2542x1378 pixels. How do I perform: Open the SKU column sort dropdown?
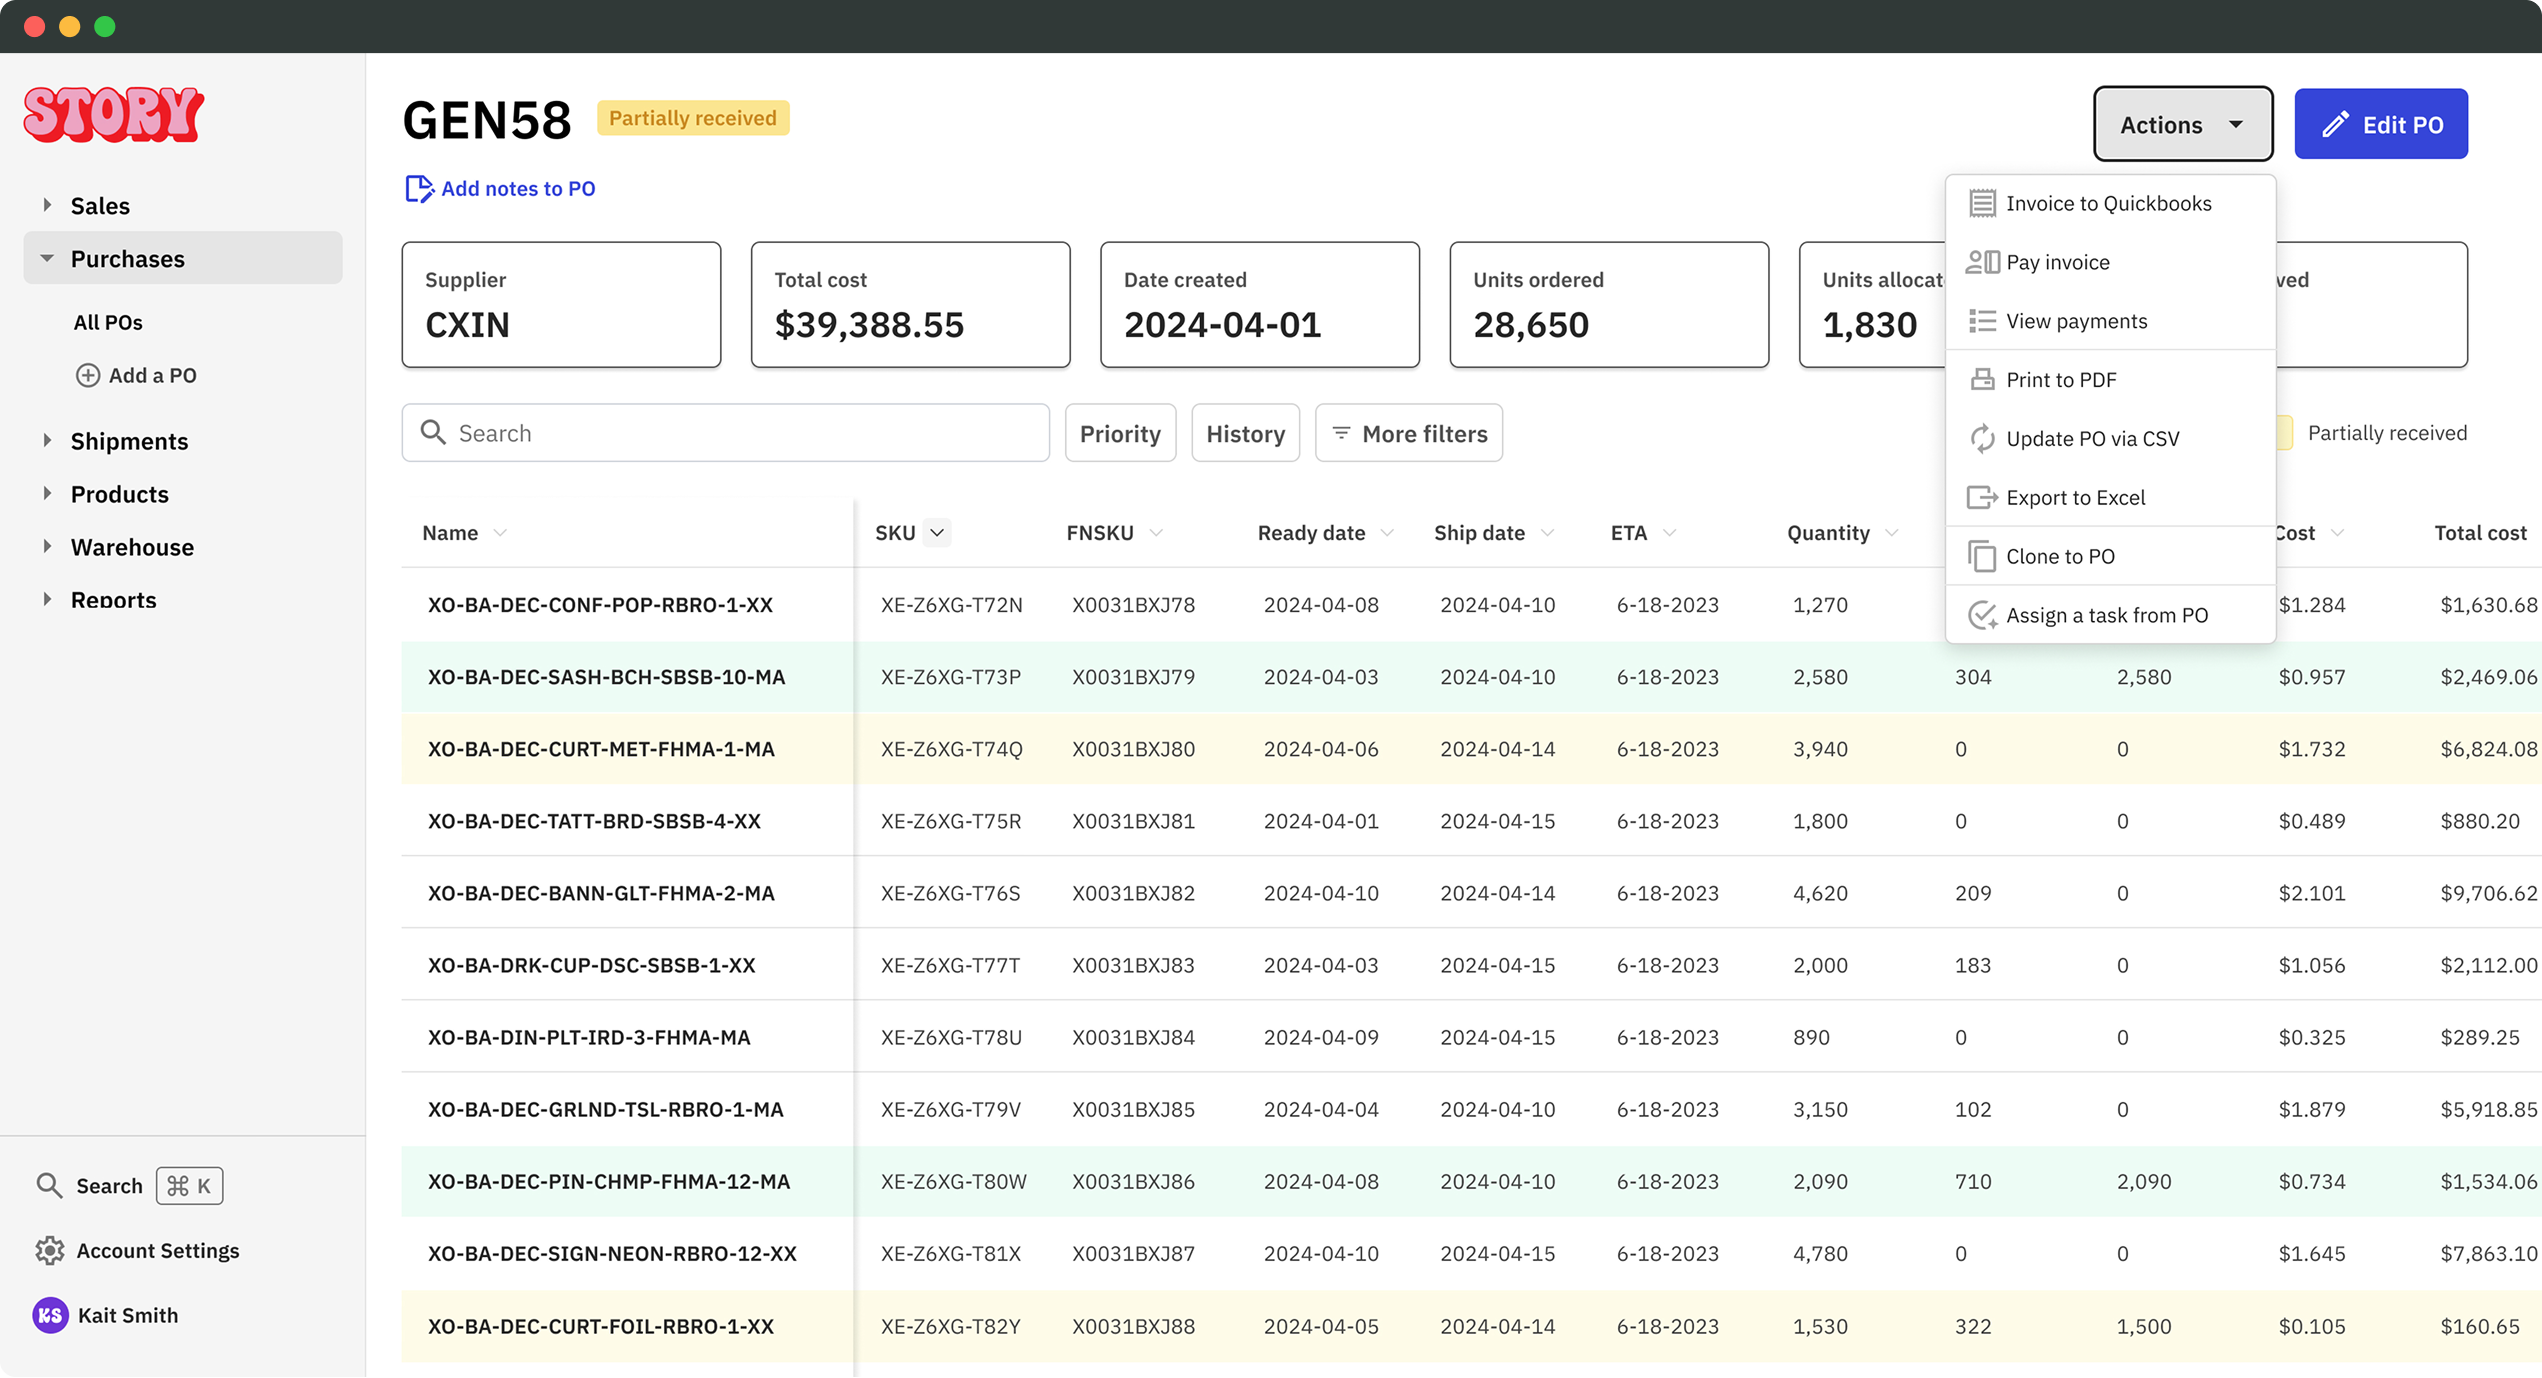[x=937, y=533]
